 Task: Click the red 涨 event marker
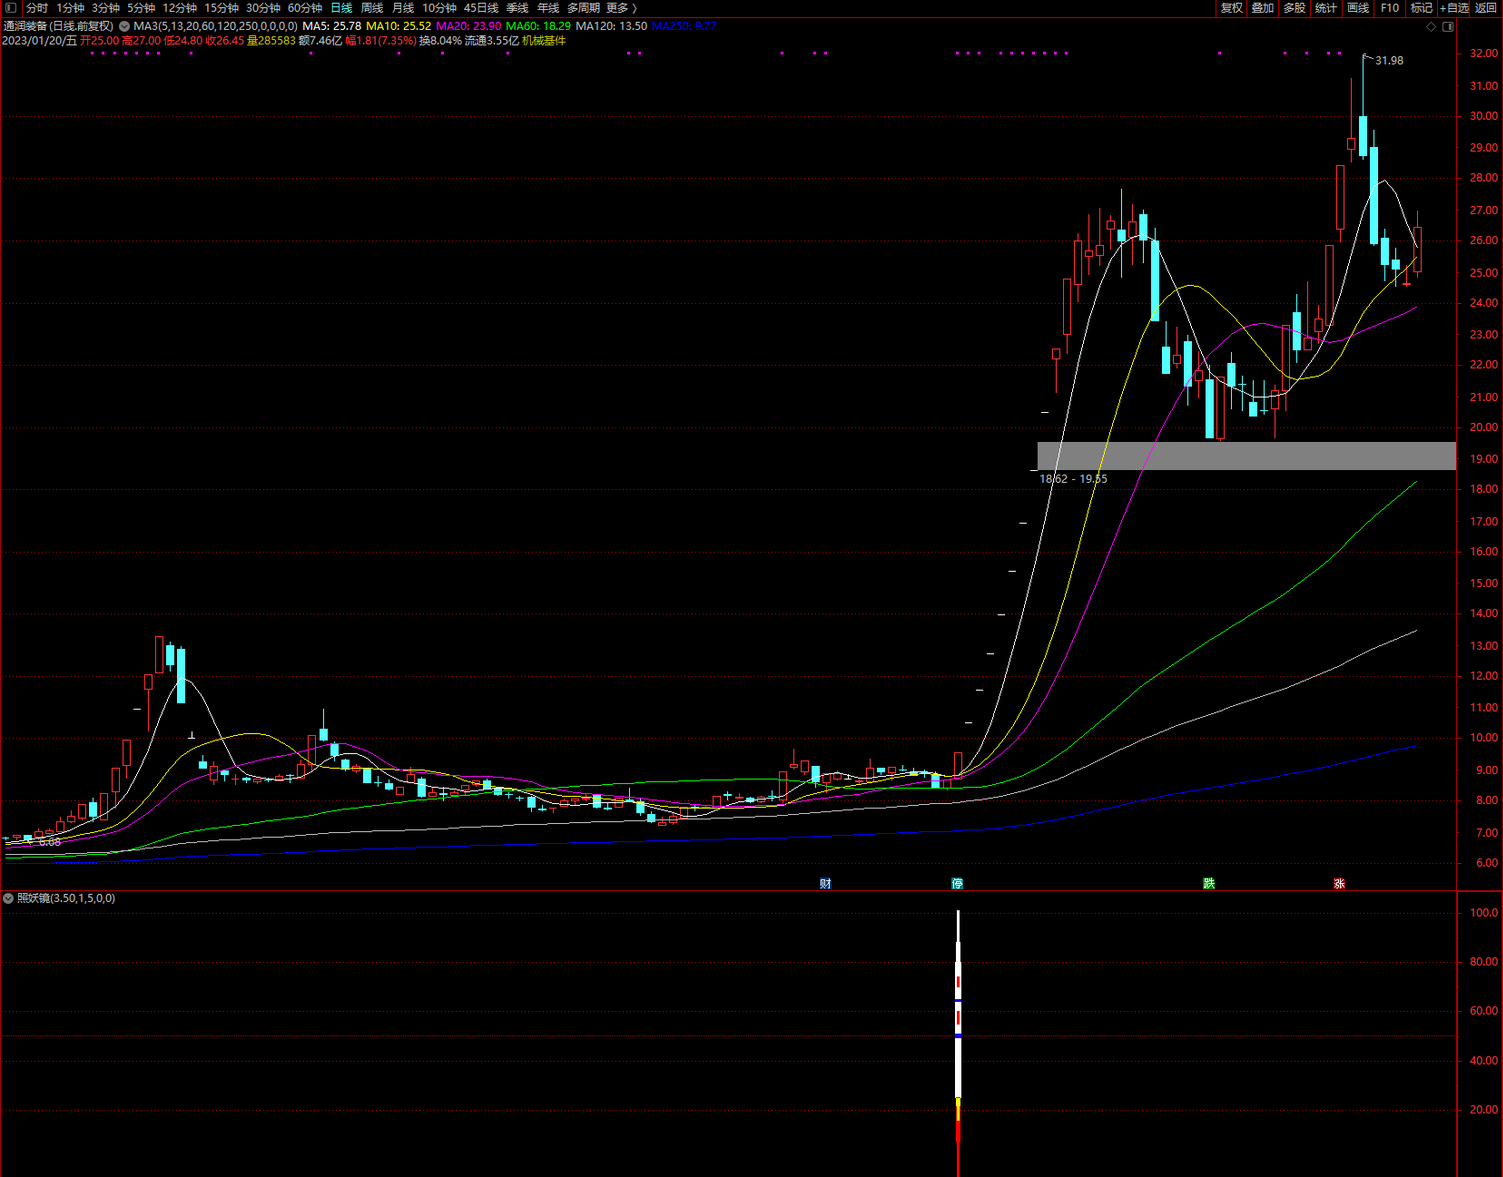point(1339,883)
